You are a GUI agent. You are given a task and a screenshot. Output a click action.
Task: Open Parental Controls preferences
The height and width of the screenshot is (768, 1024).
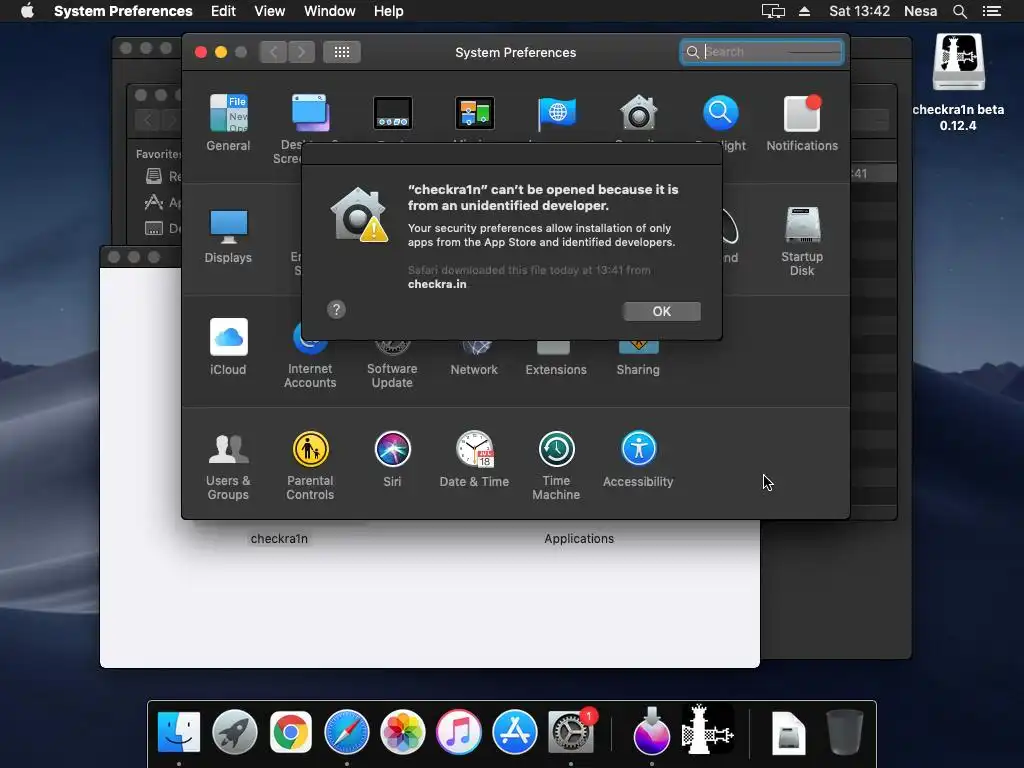[x=310, y=466]
